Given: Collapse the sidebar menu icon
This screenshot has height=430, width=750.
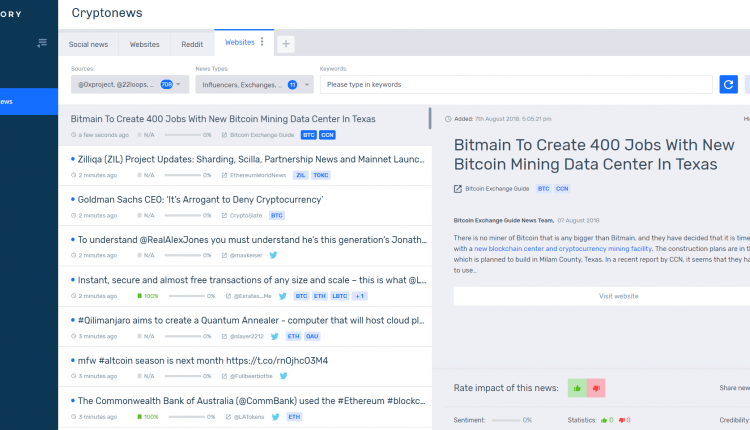Looking at the screenshot, I should coord(42,43).
